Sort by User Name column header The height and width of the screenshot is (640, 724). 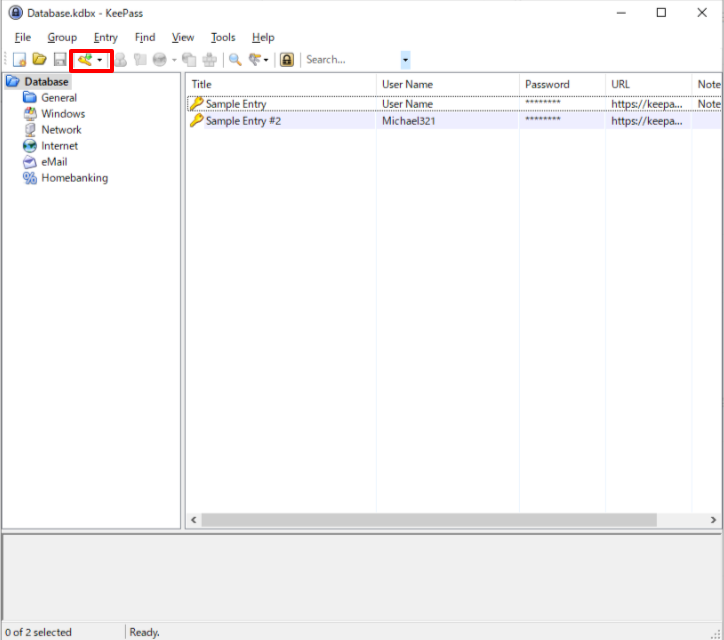(x=446, y=84)
